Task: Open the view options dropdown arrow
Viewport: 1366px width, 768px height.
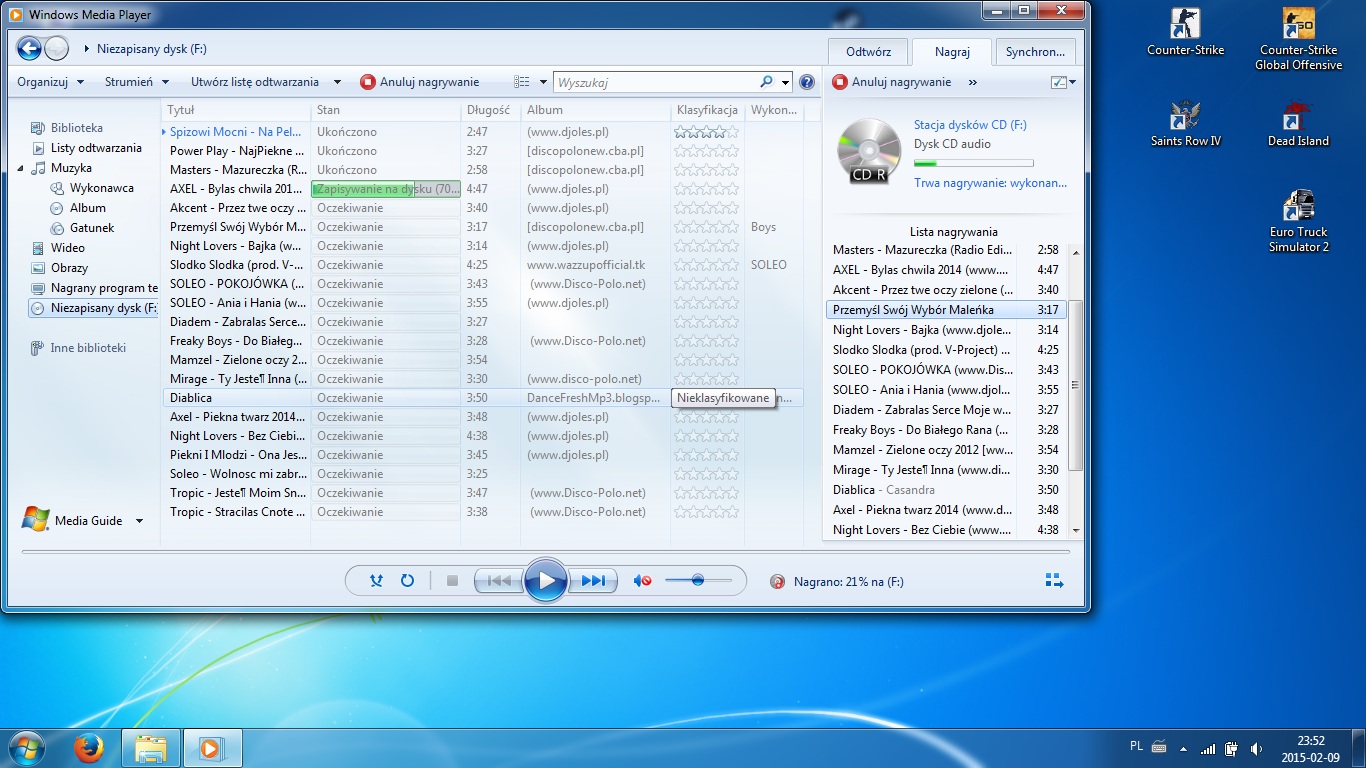Action: coord(543,82)
